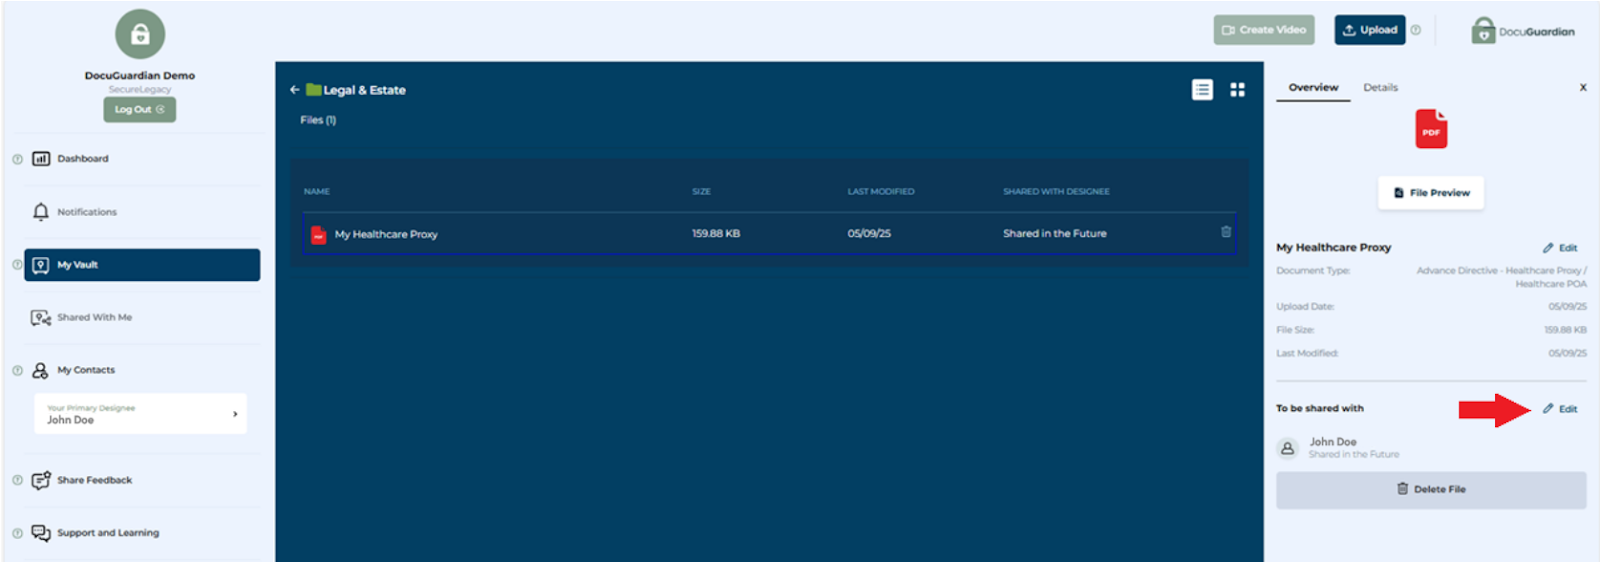Click the My Contacts person icon
1600x562 pixels.
coord(40,370)
